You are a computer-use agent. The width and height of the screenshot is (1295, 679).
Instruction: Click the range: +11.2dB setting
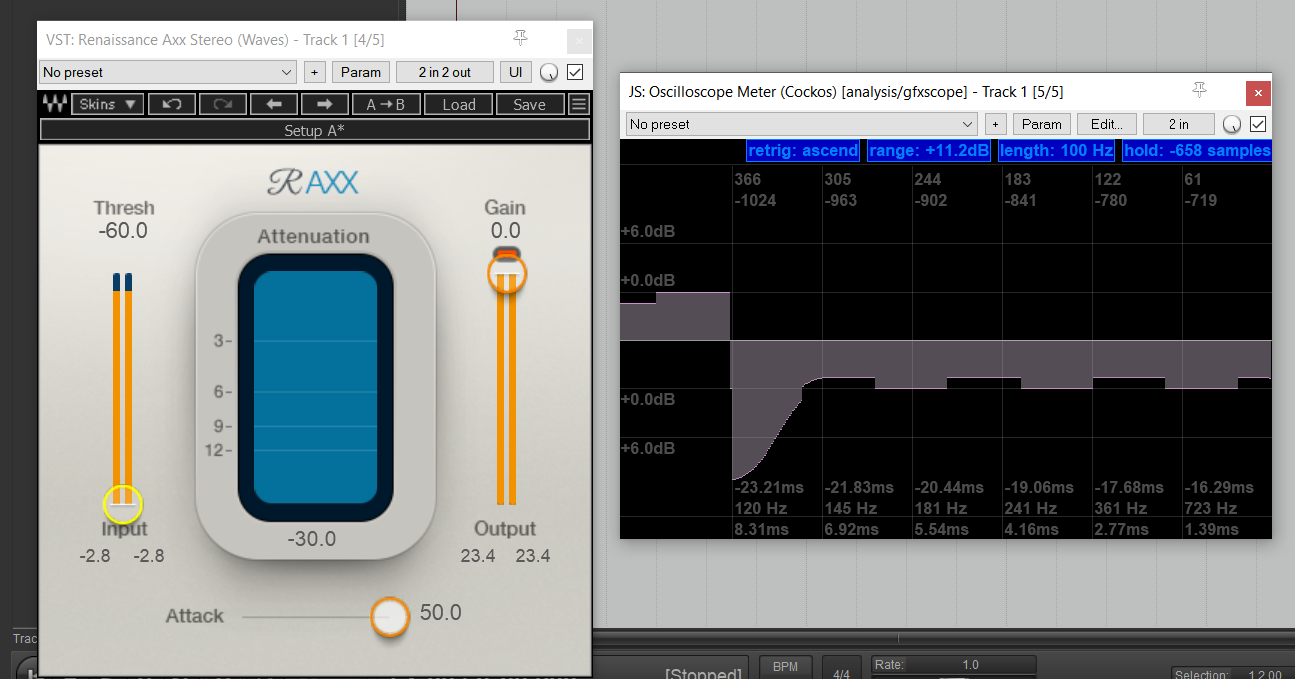pos(929,150)
